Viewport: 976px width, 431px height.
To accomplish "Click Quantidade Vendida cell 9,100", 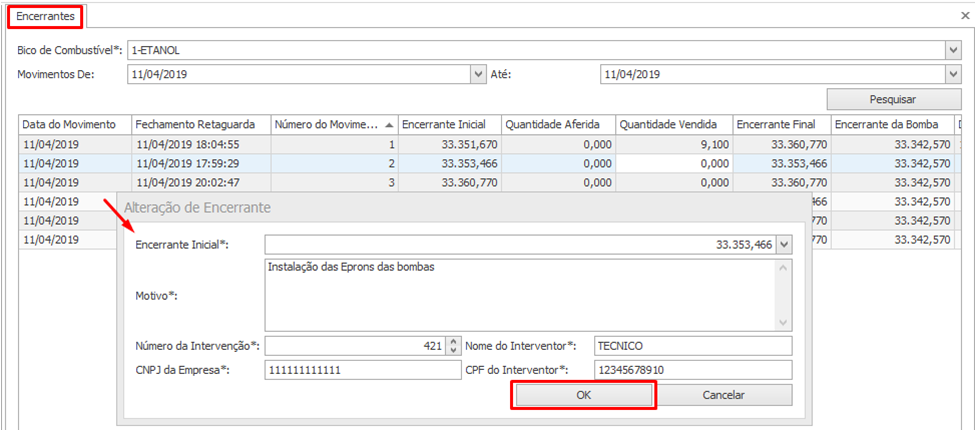I will [x=674, y=145].
